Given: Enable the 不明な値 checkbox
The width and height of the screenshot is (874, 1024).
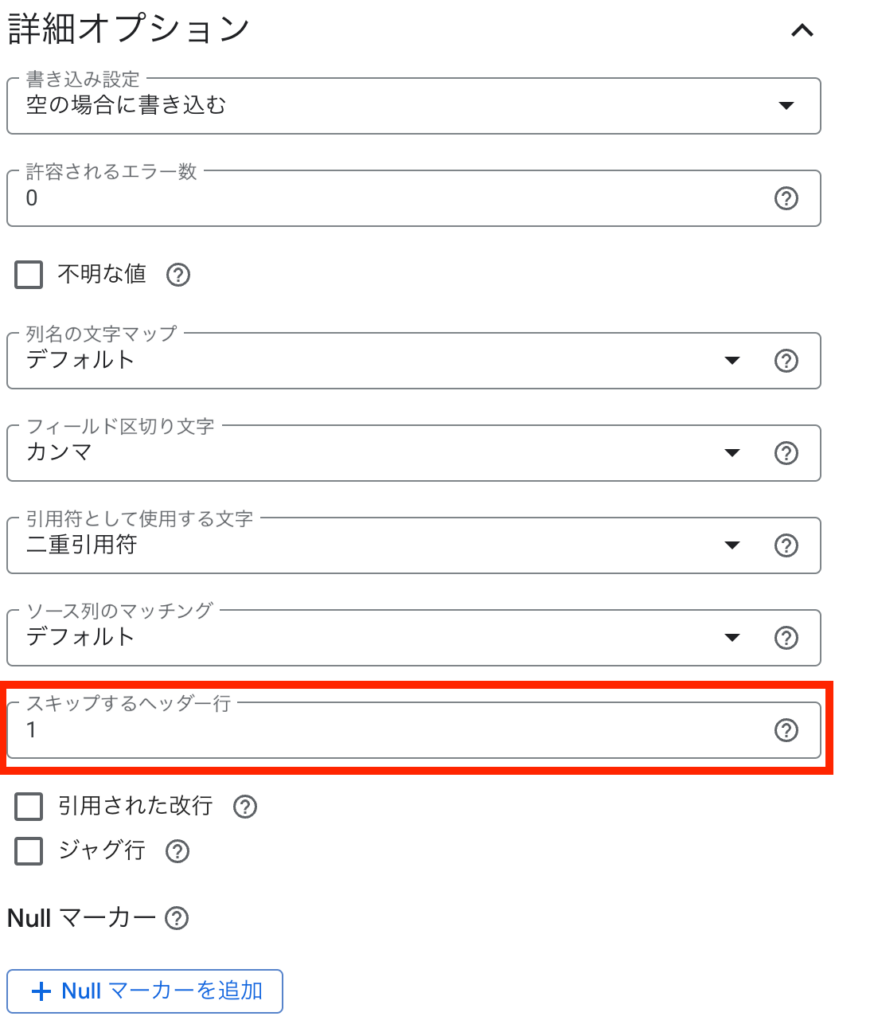Looking at the screenshot, I should click(x=29, y=275).
